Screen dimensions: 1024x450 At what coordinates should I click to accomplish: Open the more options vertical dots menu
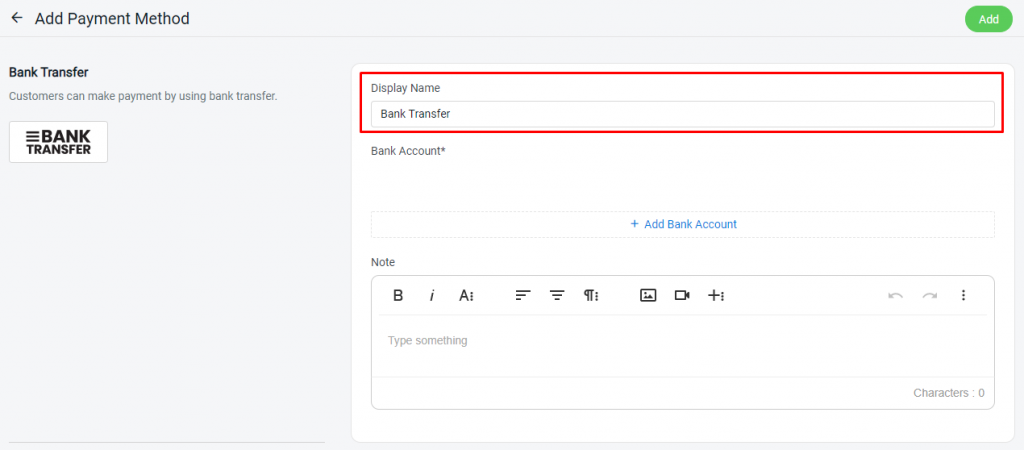click(963, 296)
